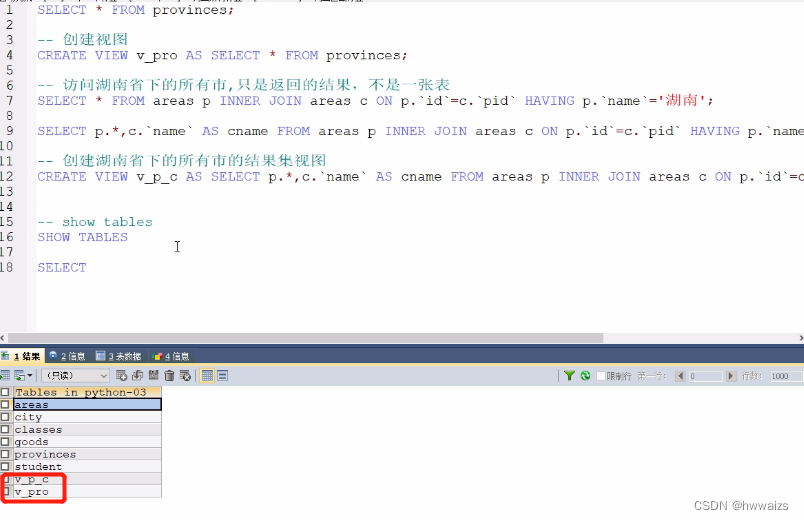Check the checkbox for the city row
Image resolution: width=804 pixels, height=520 pixels.
pos(5,417)
